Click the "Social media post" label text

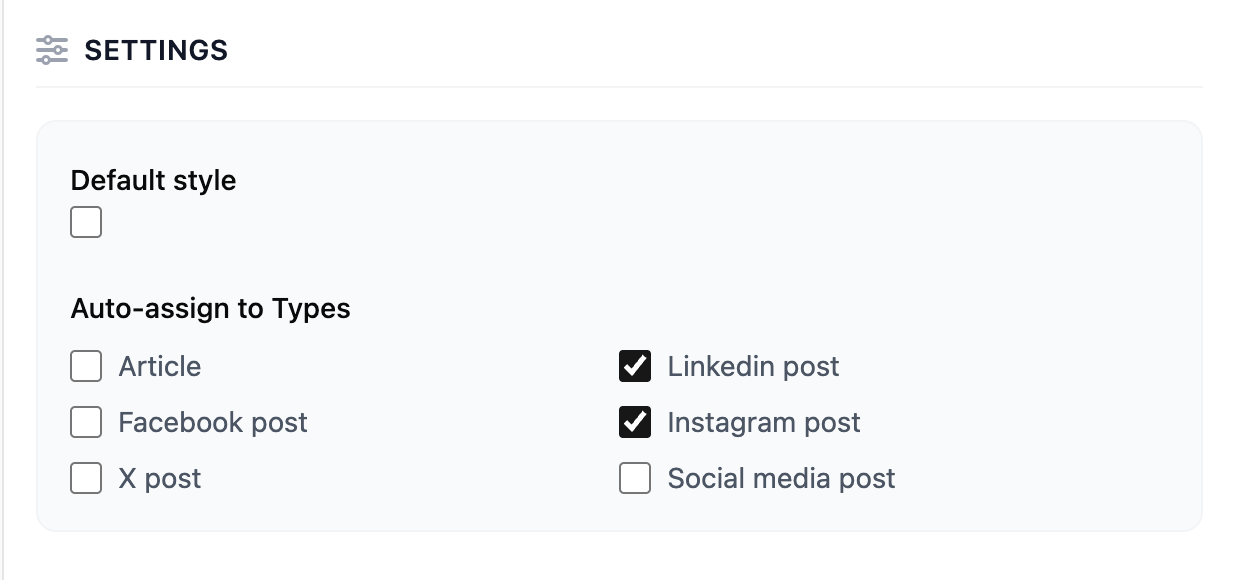coord(781,479)
